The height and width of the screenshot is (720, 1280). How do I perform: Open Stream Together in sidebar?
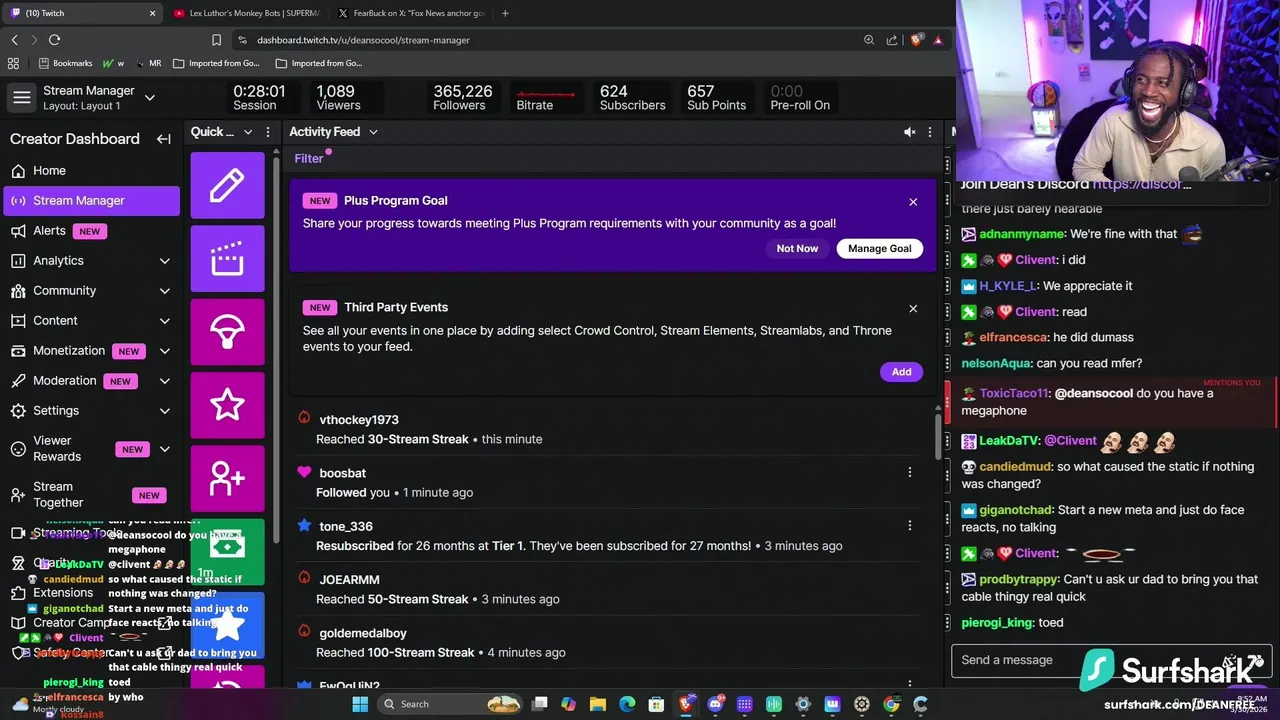click(x=92, y=495)
